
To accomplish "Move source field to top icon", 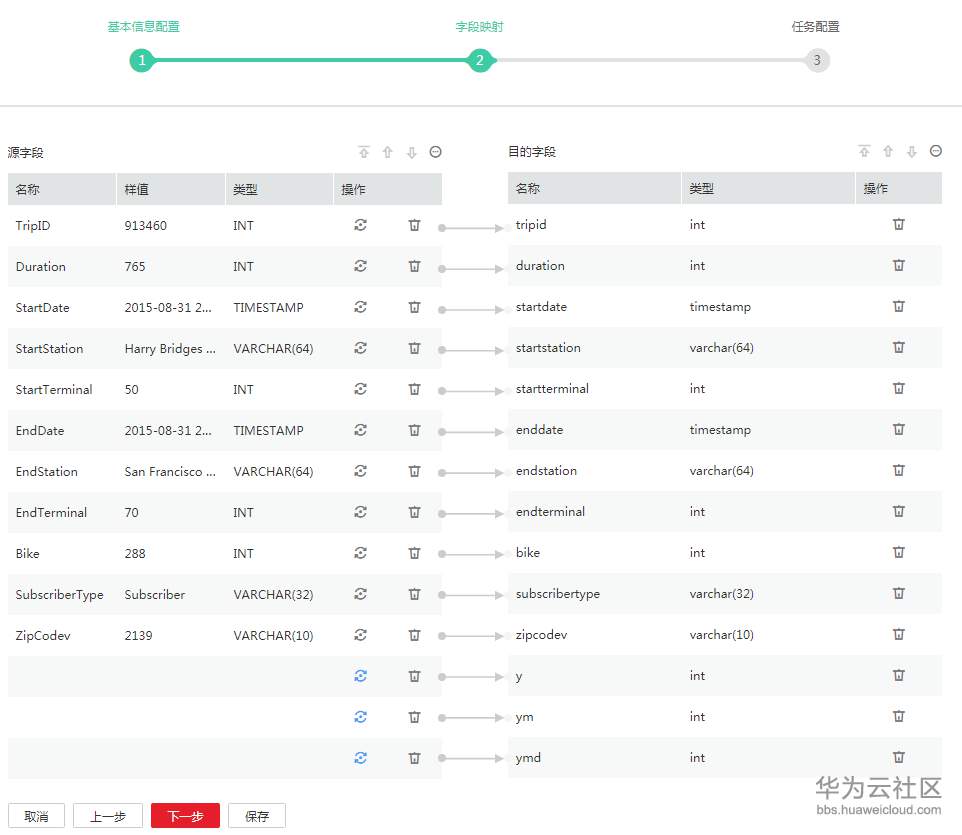I will (364, 152).
